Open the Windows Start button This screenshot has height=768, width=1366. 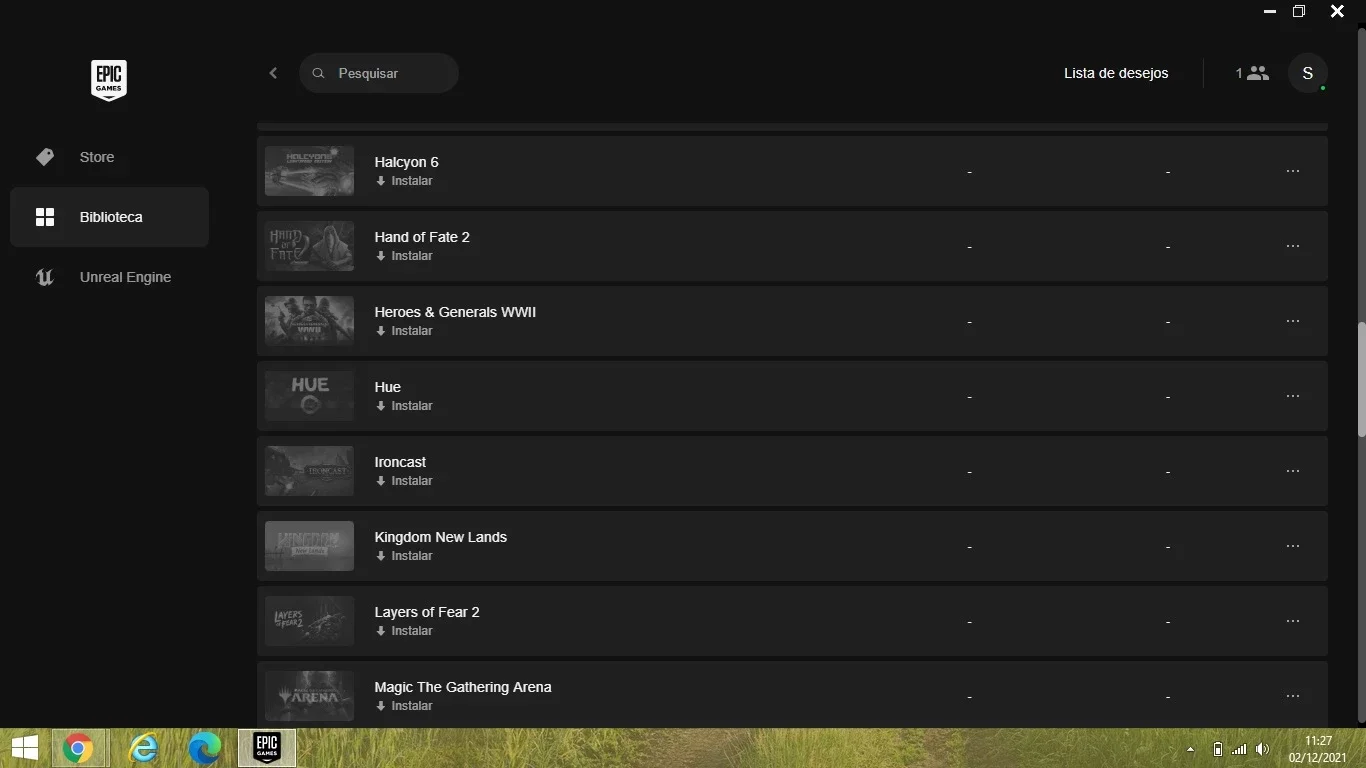25,748
